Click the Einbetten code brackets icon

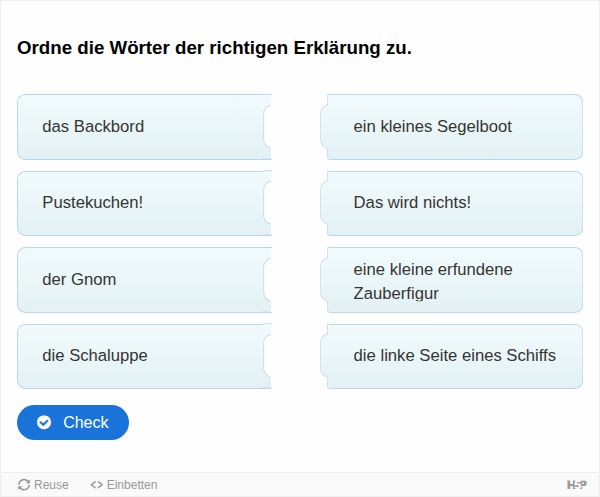(x=96, y=485)
